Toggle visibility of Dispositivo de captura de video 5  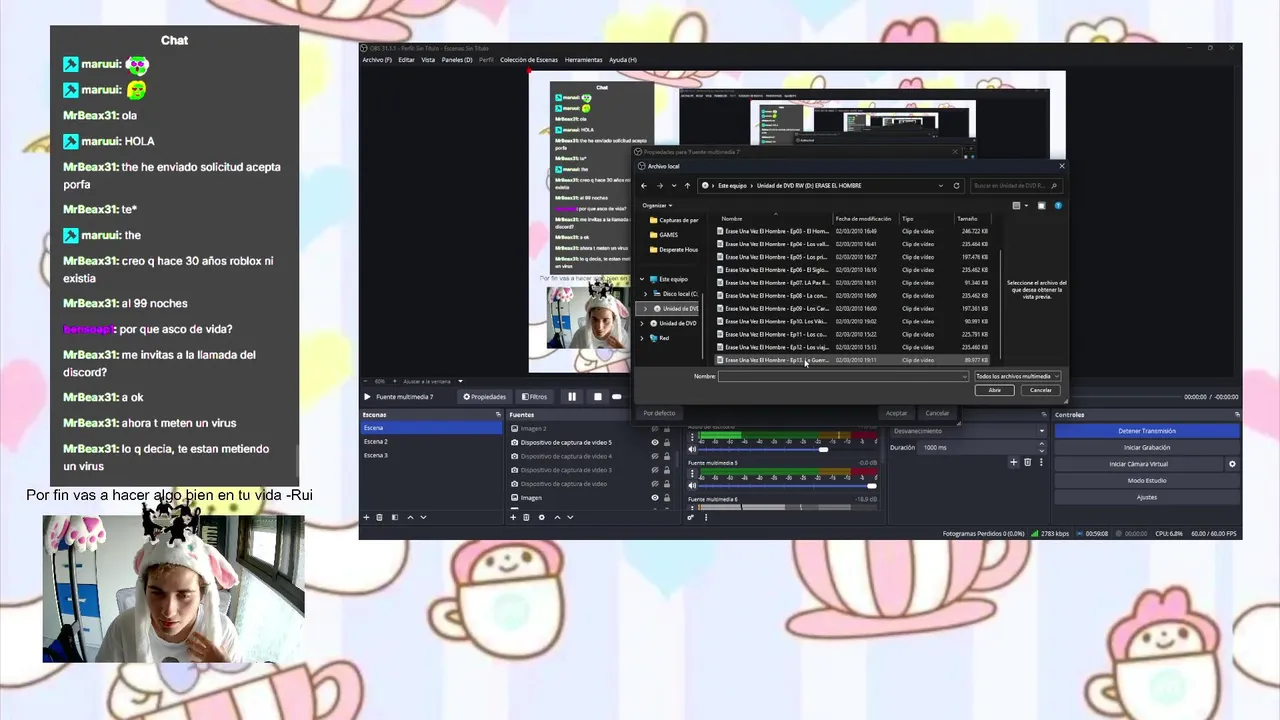click(x=655, y=442)
